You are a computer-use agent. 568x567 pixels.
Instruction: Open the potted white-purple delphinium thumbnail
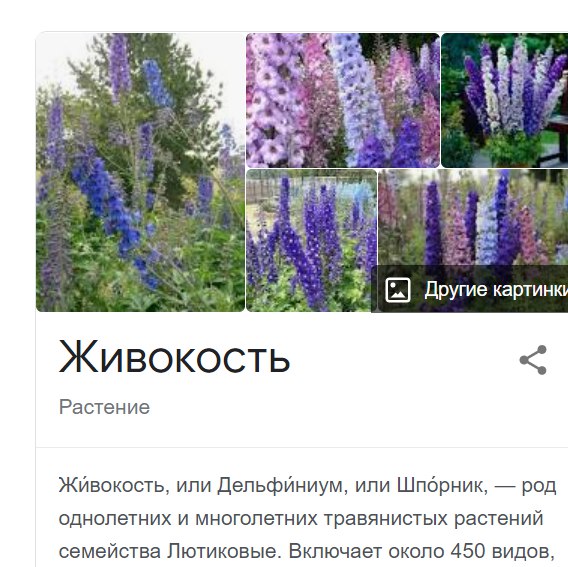(x=505, y=100)
